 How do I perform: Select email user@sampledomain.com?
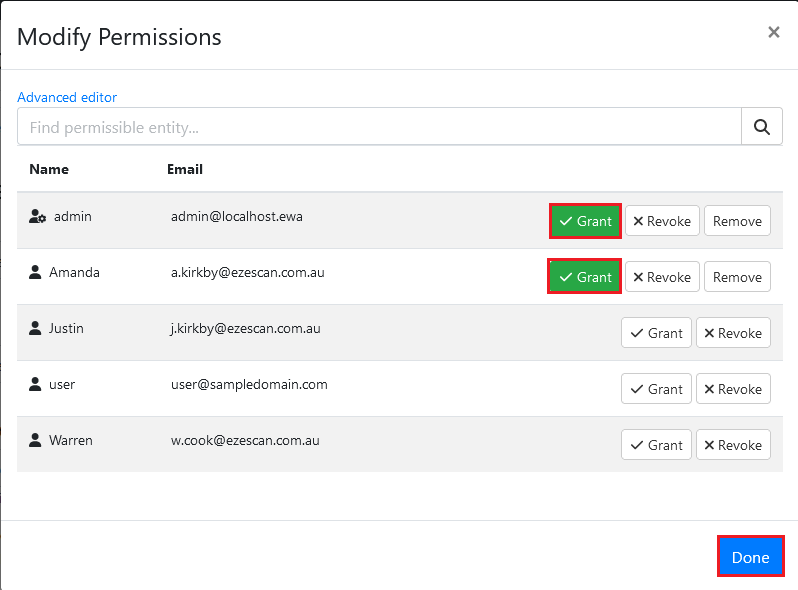tap(249, 385)
